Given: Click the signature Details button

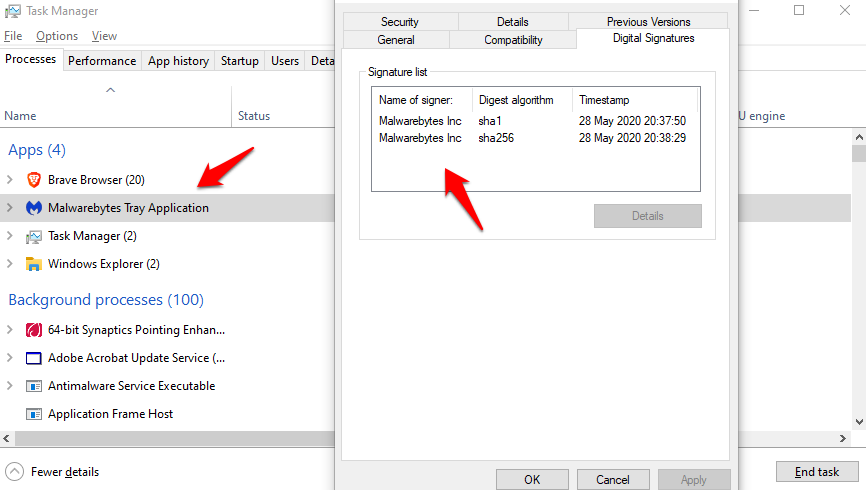Looking at the screenshot, I should (648, 216).
